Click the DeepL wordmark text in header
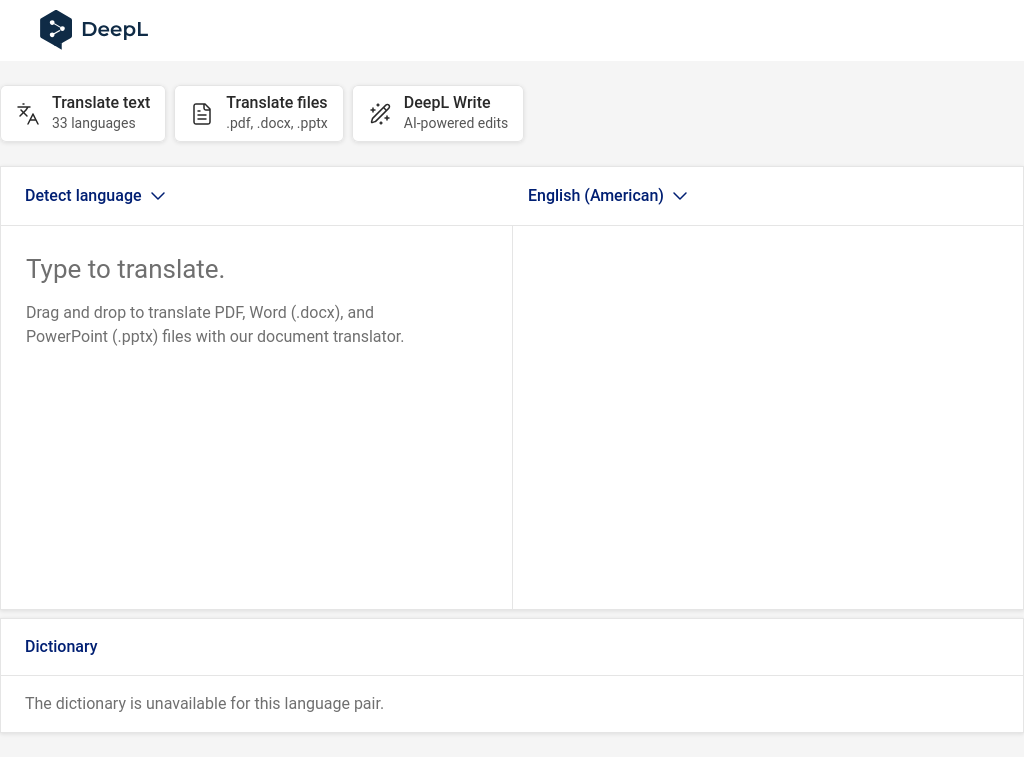The height and width of the screenshot is (768, 1024). [115, 30]
